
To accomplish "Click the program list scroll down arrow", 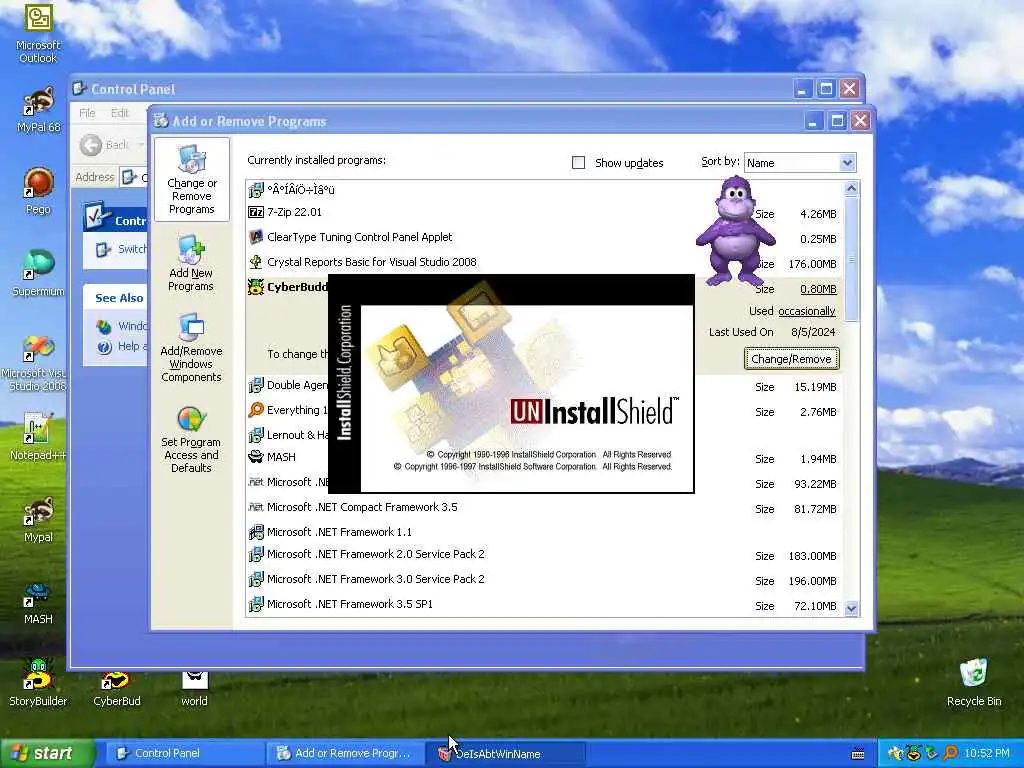I will click(851, 608).
